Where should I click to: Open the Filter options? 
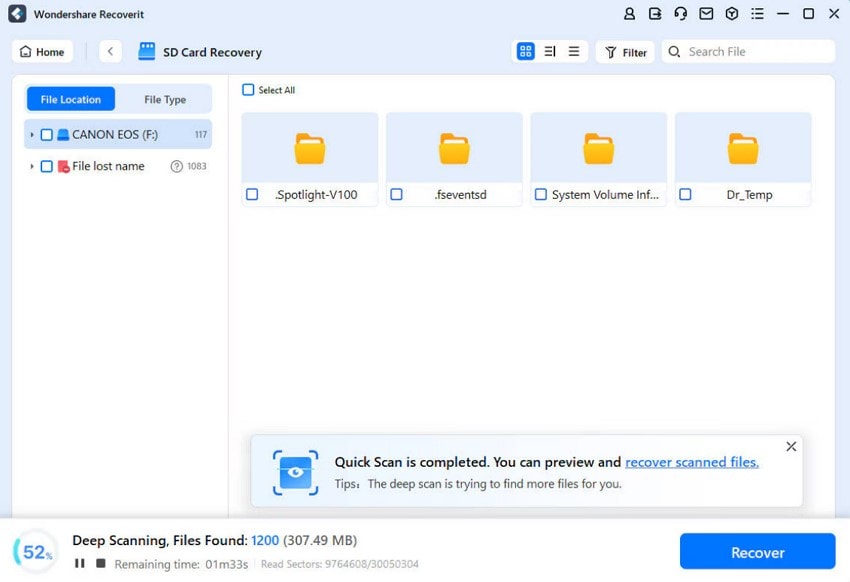pos(626,52)
